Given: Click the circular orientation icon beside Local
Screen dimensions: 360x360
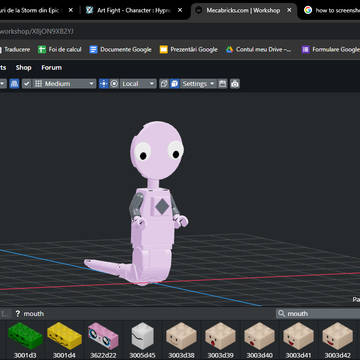Looking at the screenshot, I should 114,84.
